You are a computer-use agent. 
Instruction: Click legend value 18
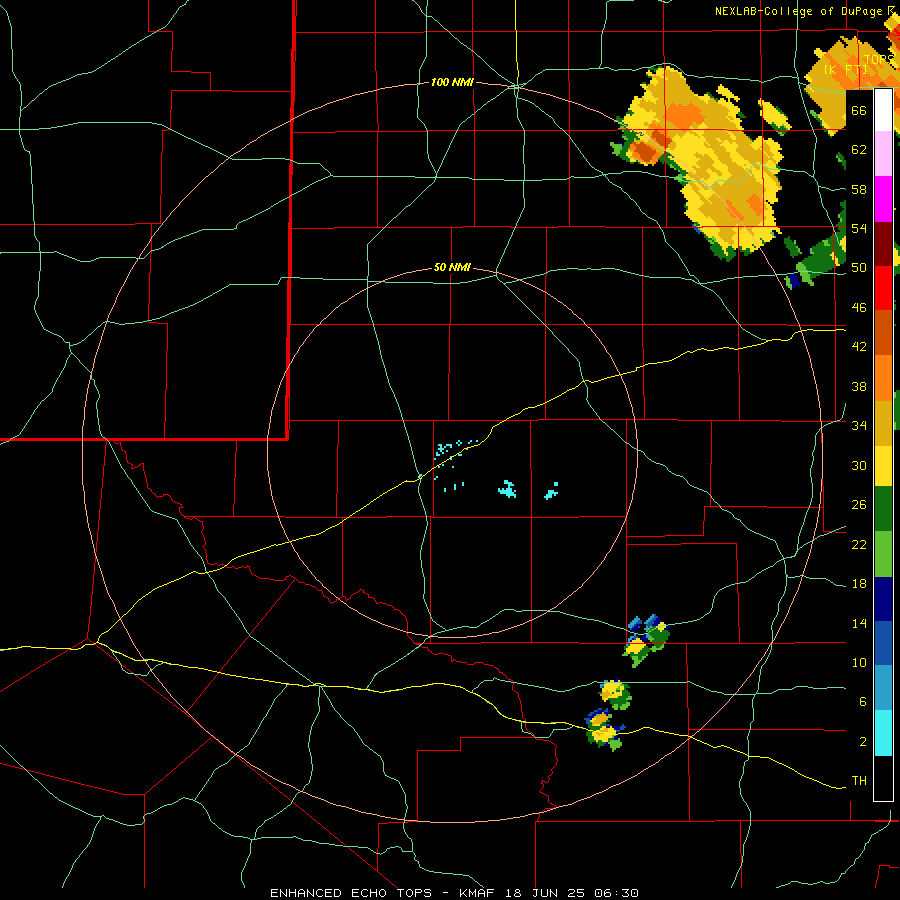pos(859,584)
